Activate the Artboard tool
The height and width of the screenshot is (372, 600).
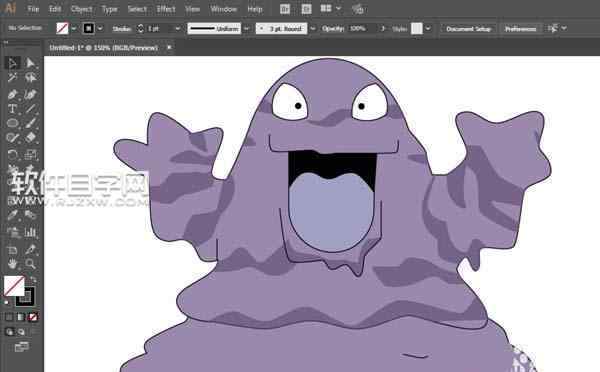point(12,250)
